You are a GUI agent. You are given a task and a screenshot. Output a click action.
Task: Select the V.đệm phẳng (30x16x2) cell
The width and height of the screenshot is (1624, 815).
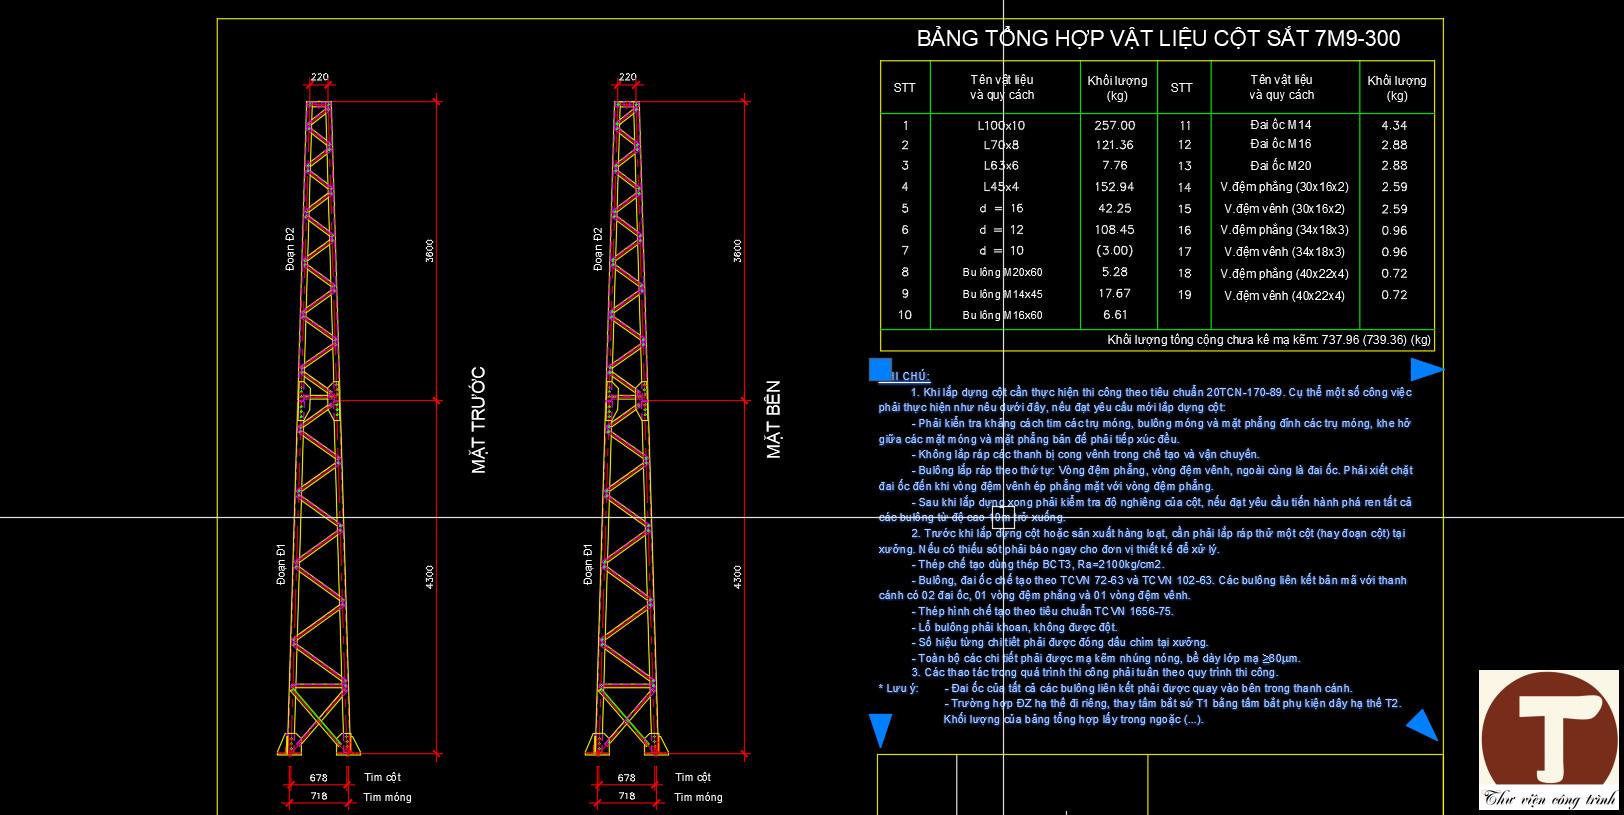pyautogui.click(x=1285, y=187)
